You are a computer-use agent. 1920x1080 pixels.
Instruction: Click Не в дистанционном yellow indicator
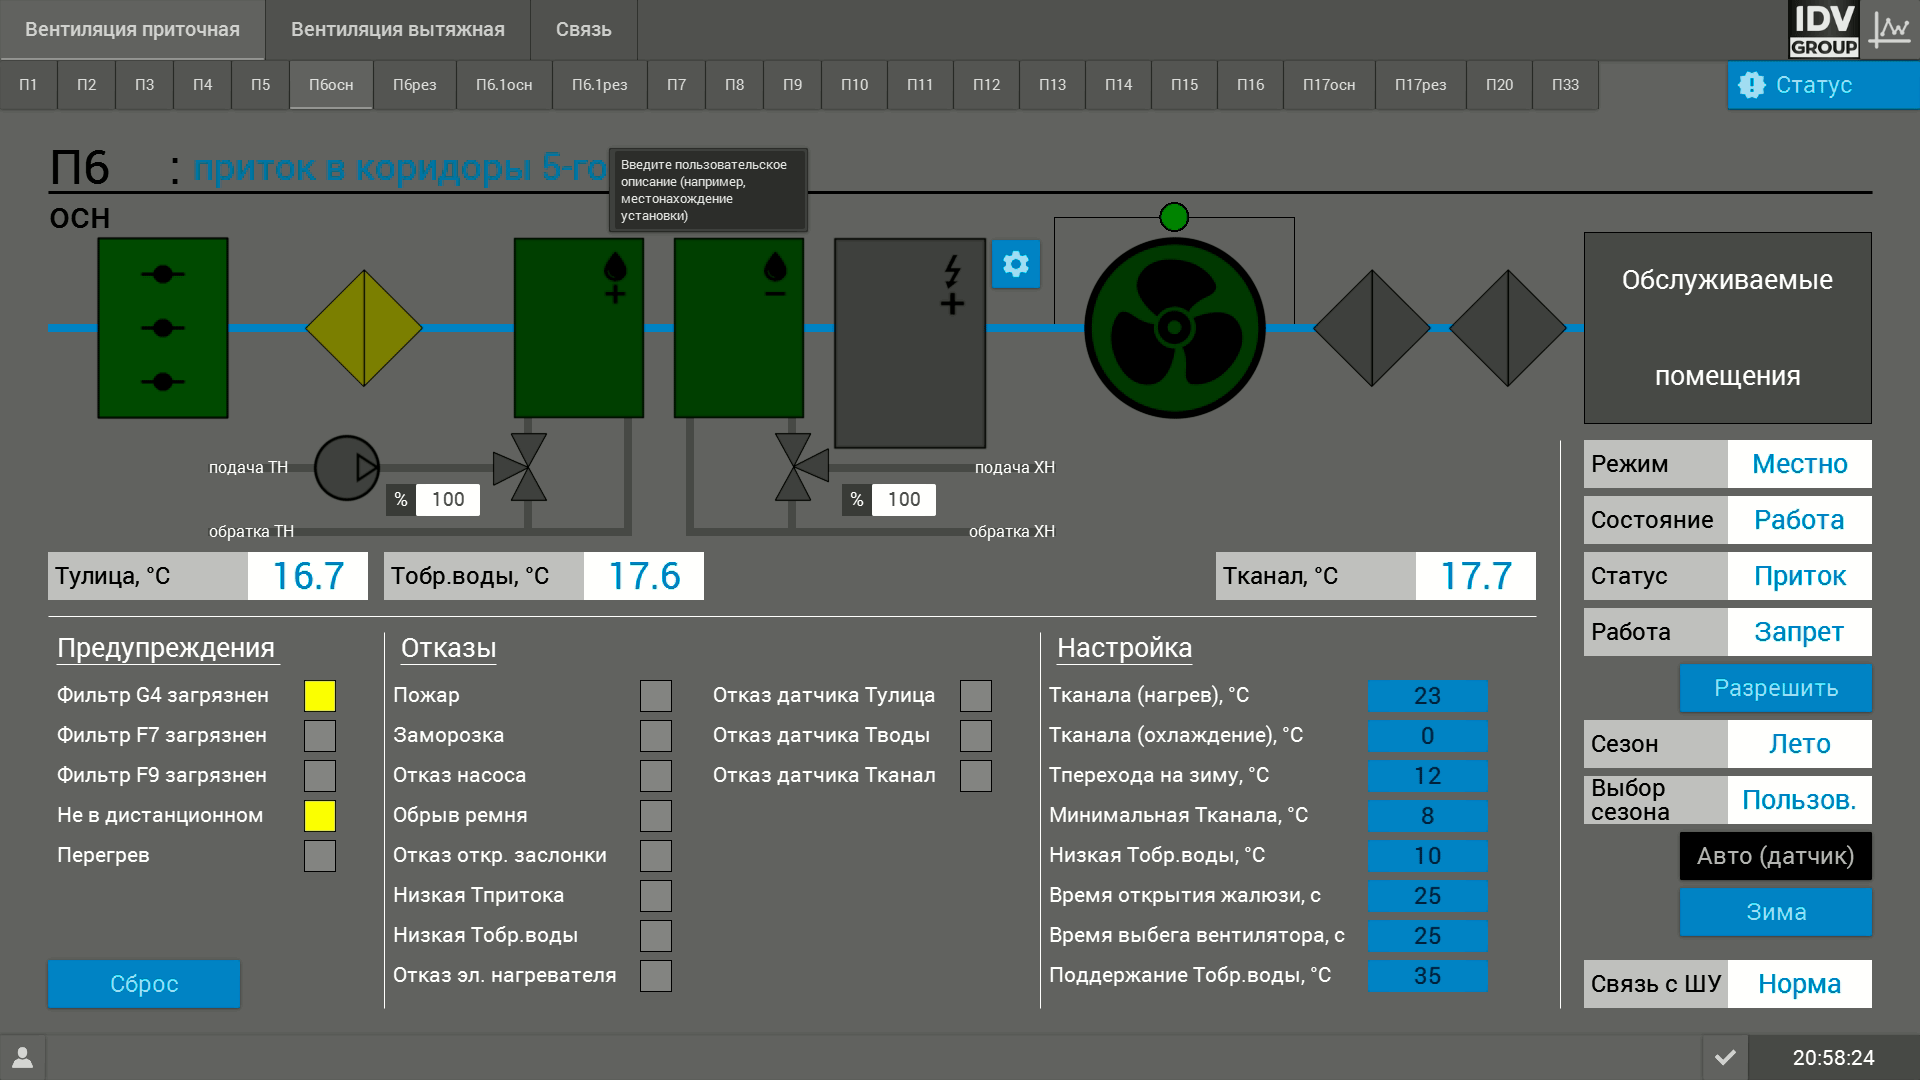[320, 816]
